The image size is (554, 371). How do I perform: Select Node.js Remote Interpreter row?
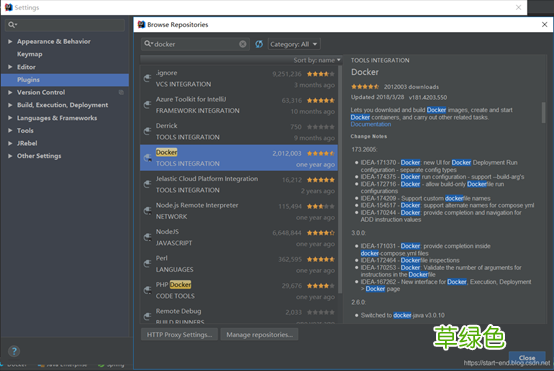(x=239, y=211)
